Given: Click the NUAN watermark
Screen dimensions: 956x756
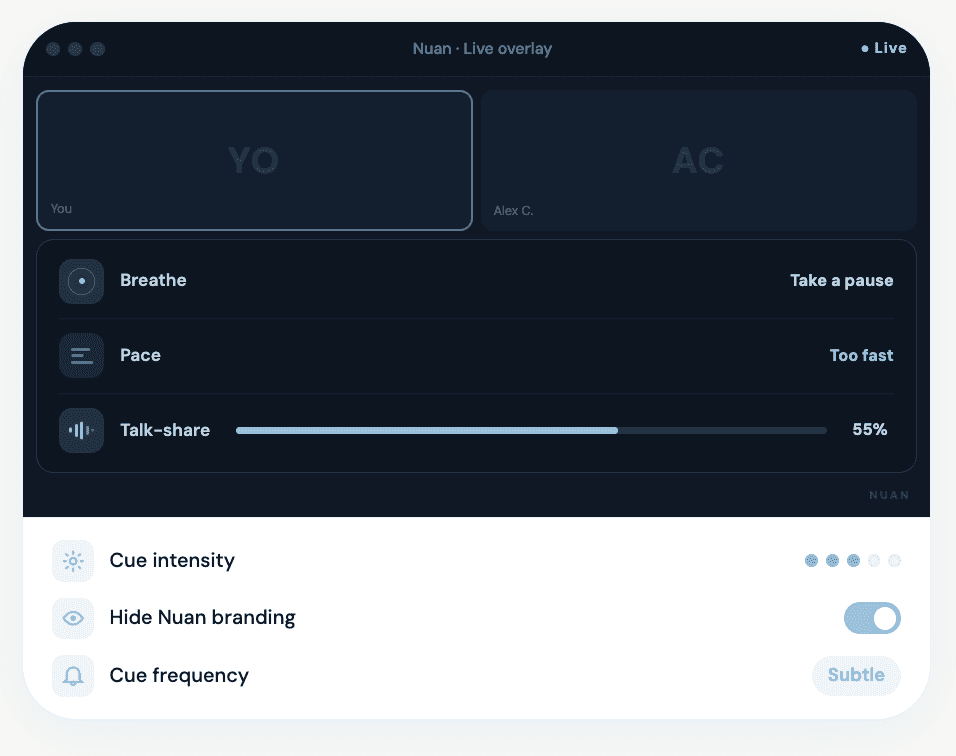Looking at the screenshot, I should [x=888, y=495].
